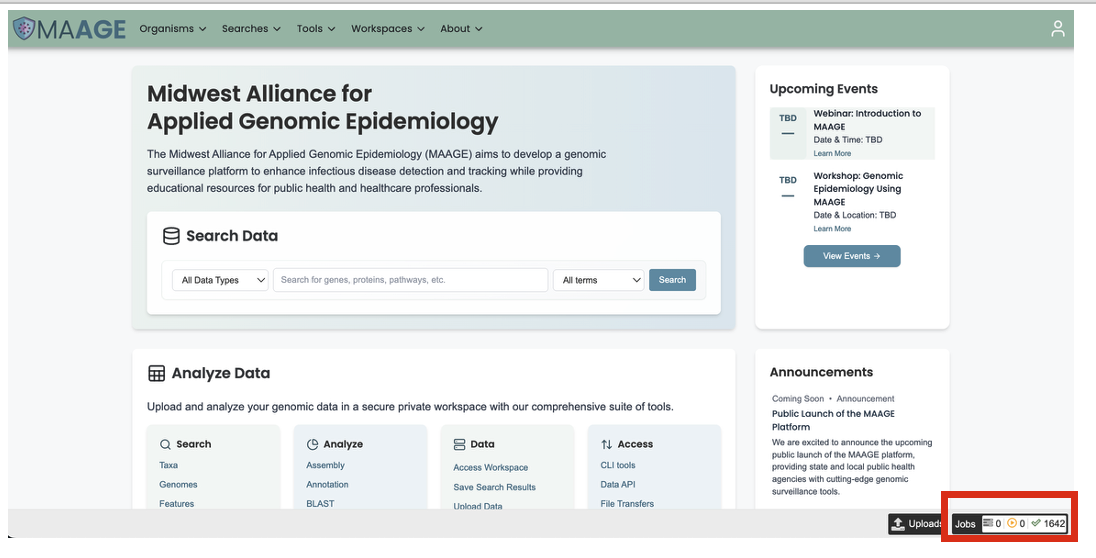1096x558 pixels.
Task: Open the Workspaces dropdown menu
Action: click(388, 29)
